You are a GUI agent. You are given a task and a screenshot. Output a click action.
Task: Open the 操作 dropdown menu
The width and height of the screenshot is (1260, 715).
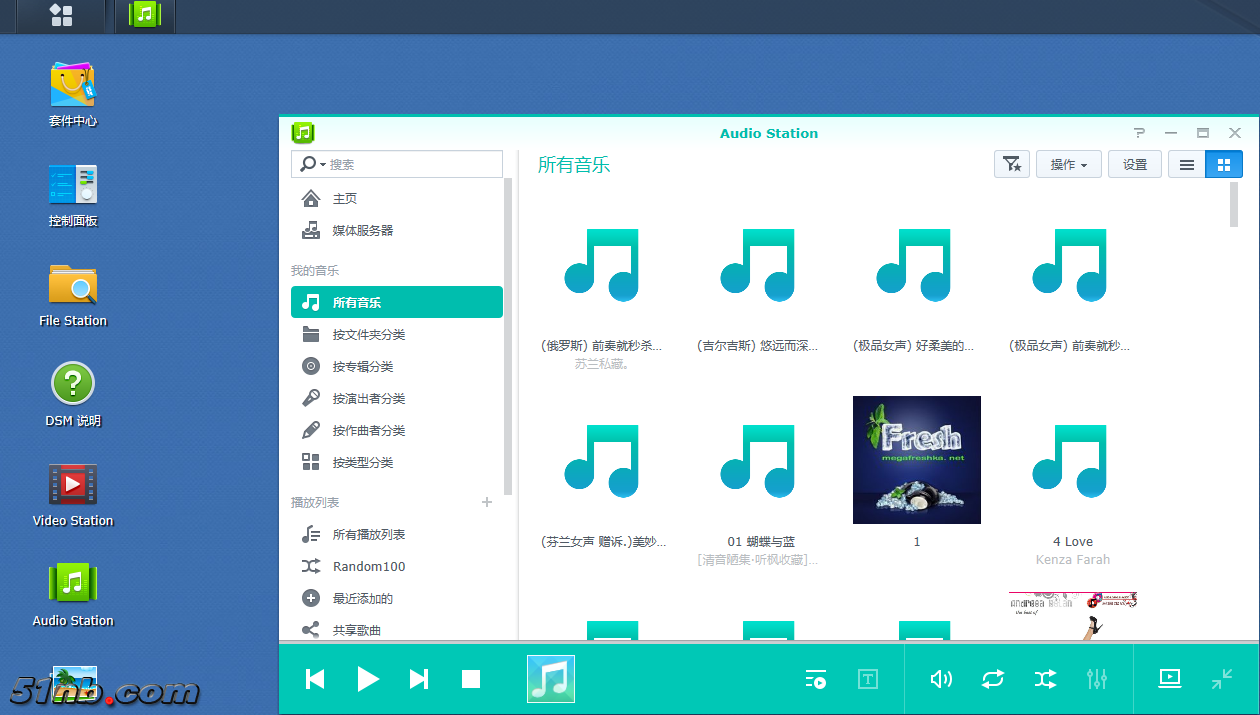coord(1069,165)
